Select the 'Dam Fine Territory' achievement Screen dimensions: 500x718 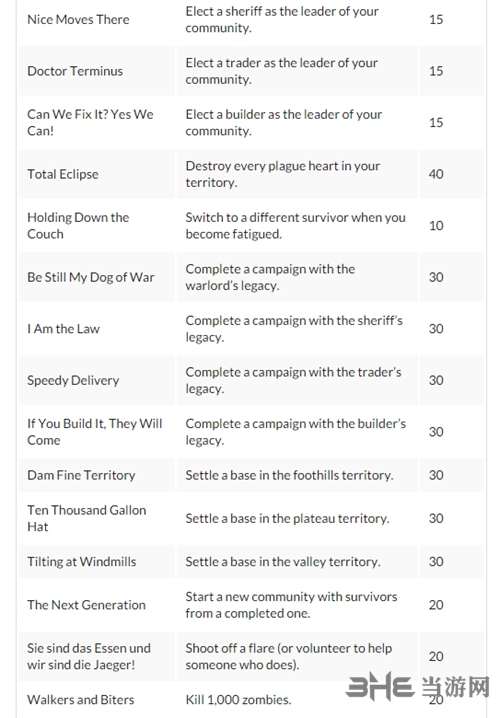81,475
